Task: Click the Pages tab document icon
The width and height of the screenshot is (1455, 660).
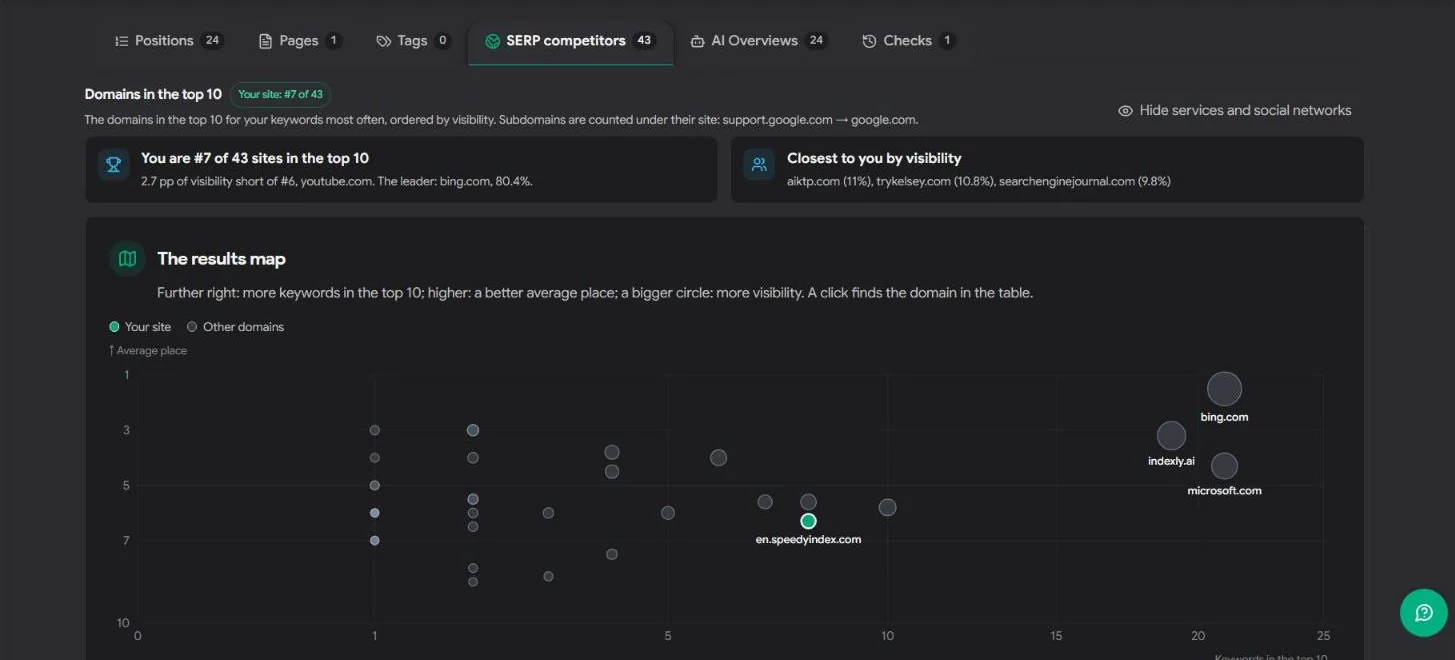Action: pyautogui.click(x=265, y=41)
